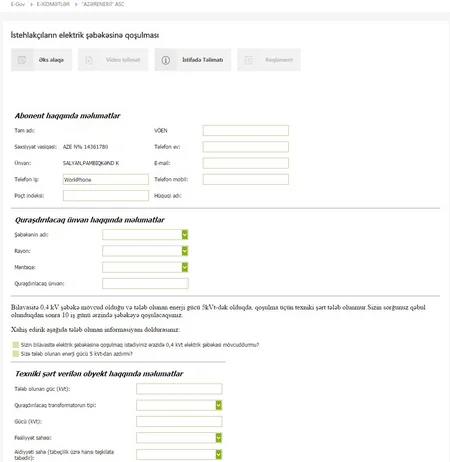Focus the Telefon iş WorkPhone field
Viewport: 450px width, 462px height.
pos(106,179)
